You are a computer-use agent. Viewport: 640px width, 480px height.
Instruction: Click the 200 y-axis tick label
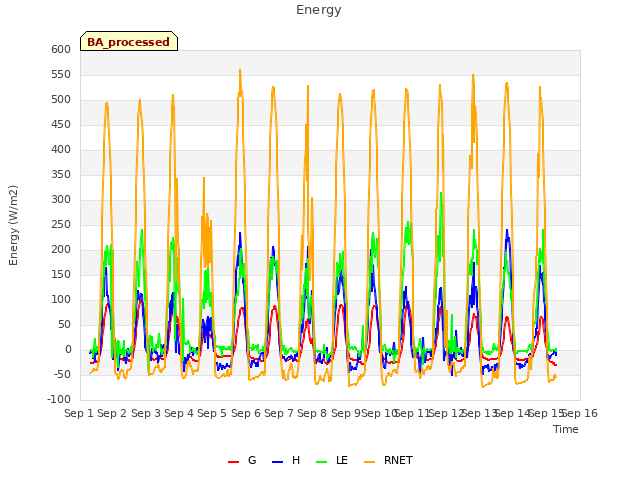click(x=61, y=249)
